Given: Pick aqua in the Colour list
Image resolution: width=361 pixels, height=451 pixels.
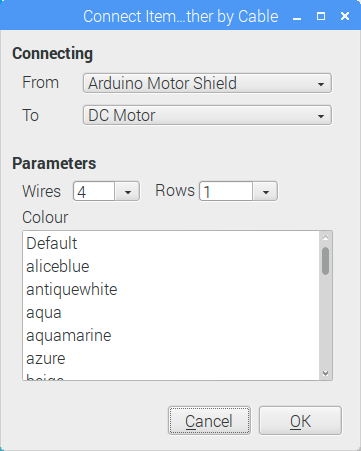Looking at the screenshot, I should click(171, 312).
